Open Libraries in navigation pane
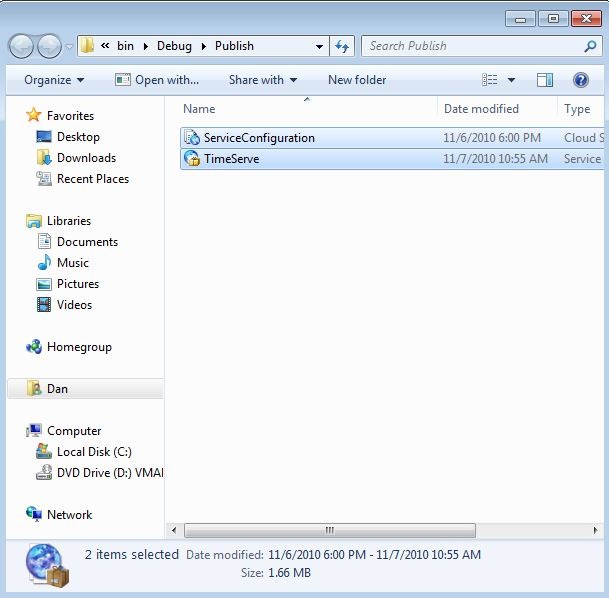The height and width of the screenshot is (598, 609). click(69, 221)
